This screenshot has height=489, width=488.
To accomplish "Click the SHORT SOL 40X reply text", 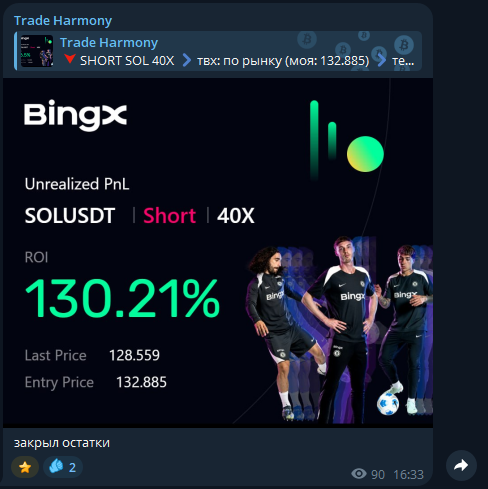I will [127, 61].
